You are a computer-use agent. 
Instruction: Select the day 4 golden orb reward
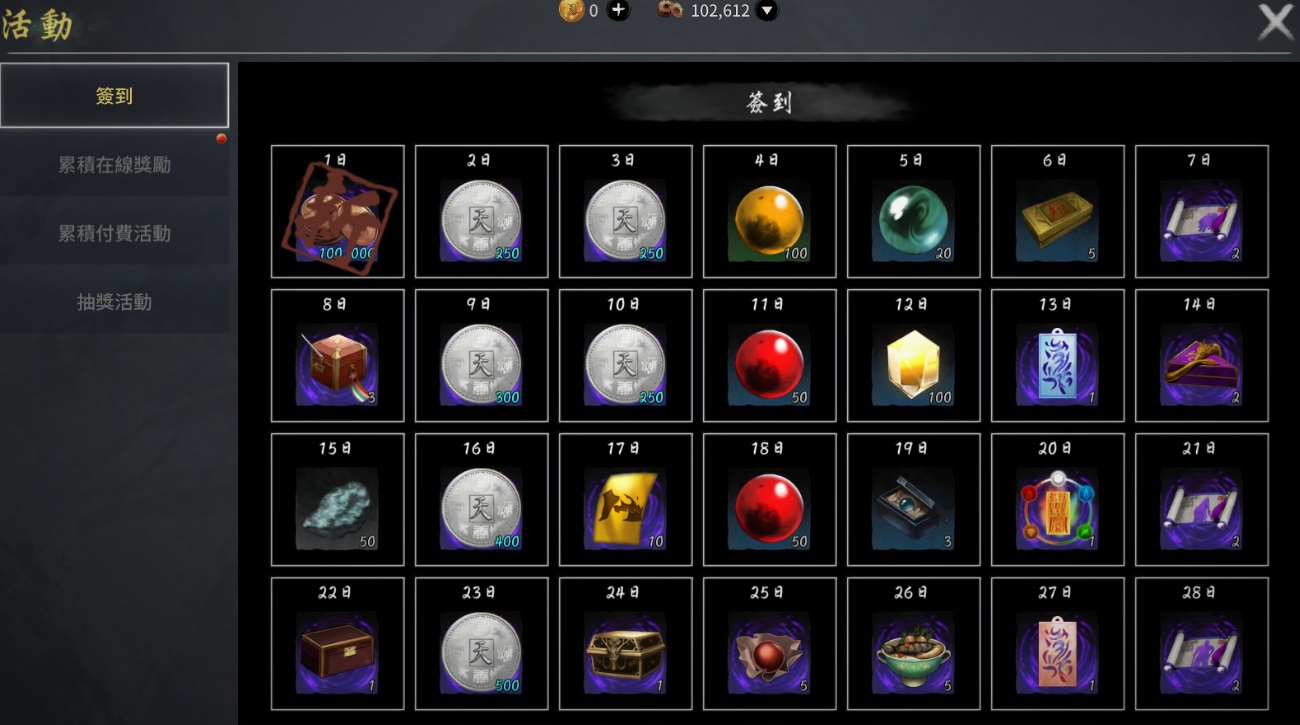pyautogui.click(x=770, y=212)
